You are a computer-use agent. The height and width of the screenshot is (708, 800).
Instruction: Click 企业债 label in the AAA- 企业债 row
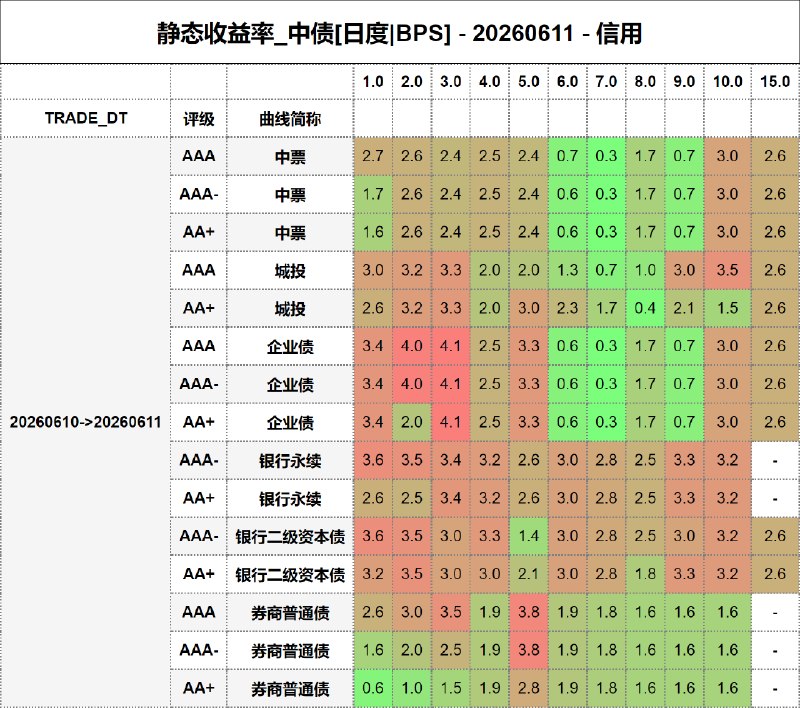(x=290, y=385)
